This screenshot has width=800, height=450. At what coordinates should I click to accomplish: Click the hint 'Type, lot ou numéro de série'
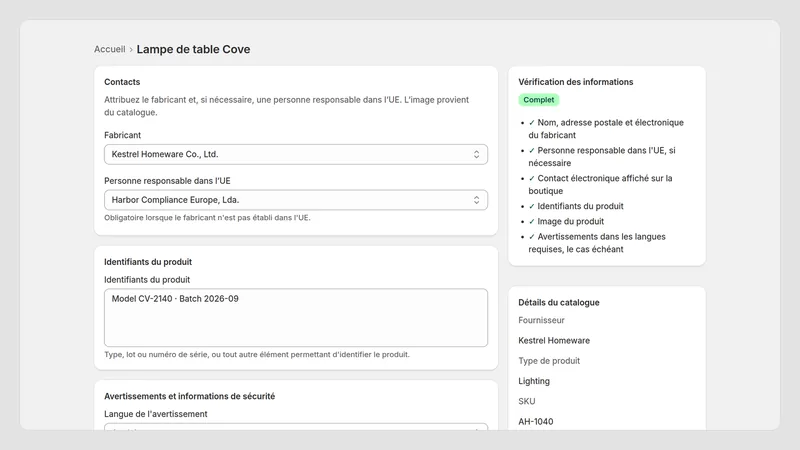[x=257, y=355]
